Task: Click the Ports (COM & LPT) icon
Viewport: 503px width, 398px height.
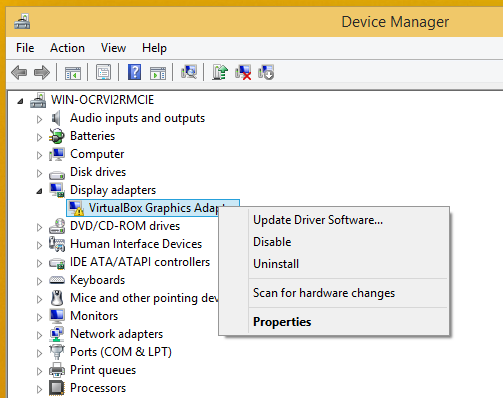Action: pos(57,352)
